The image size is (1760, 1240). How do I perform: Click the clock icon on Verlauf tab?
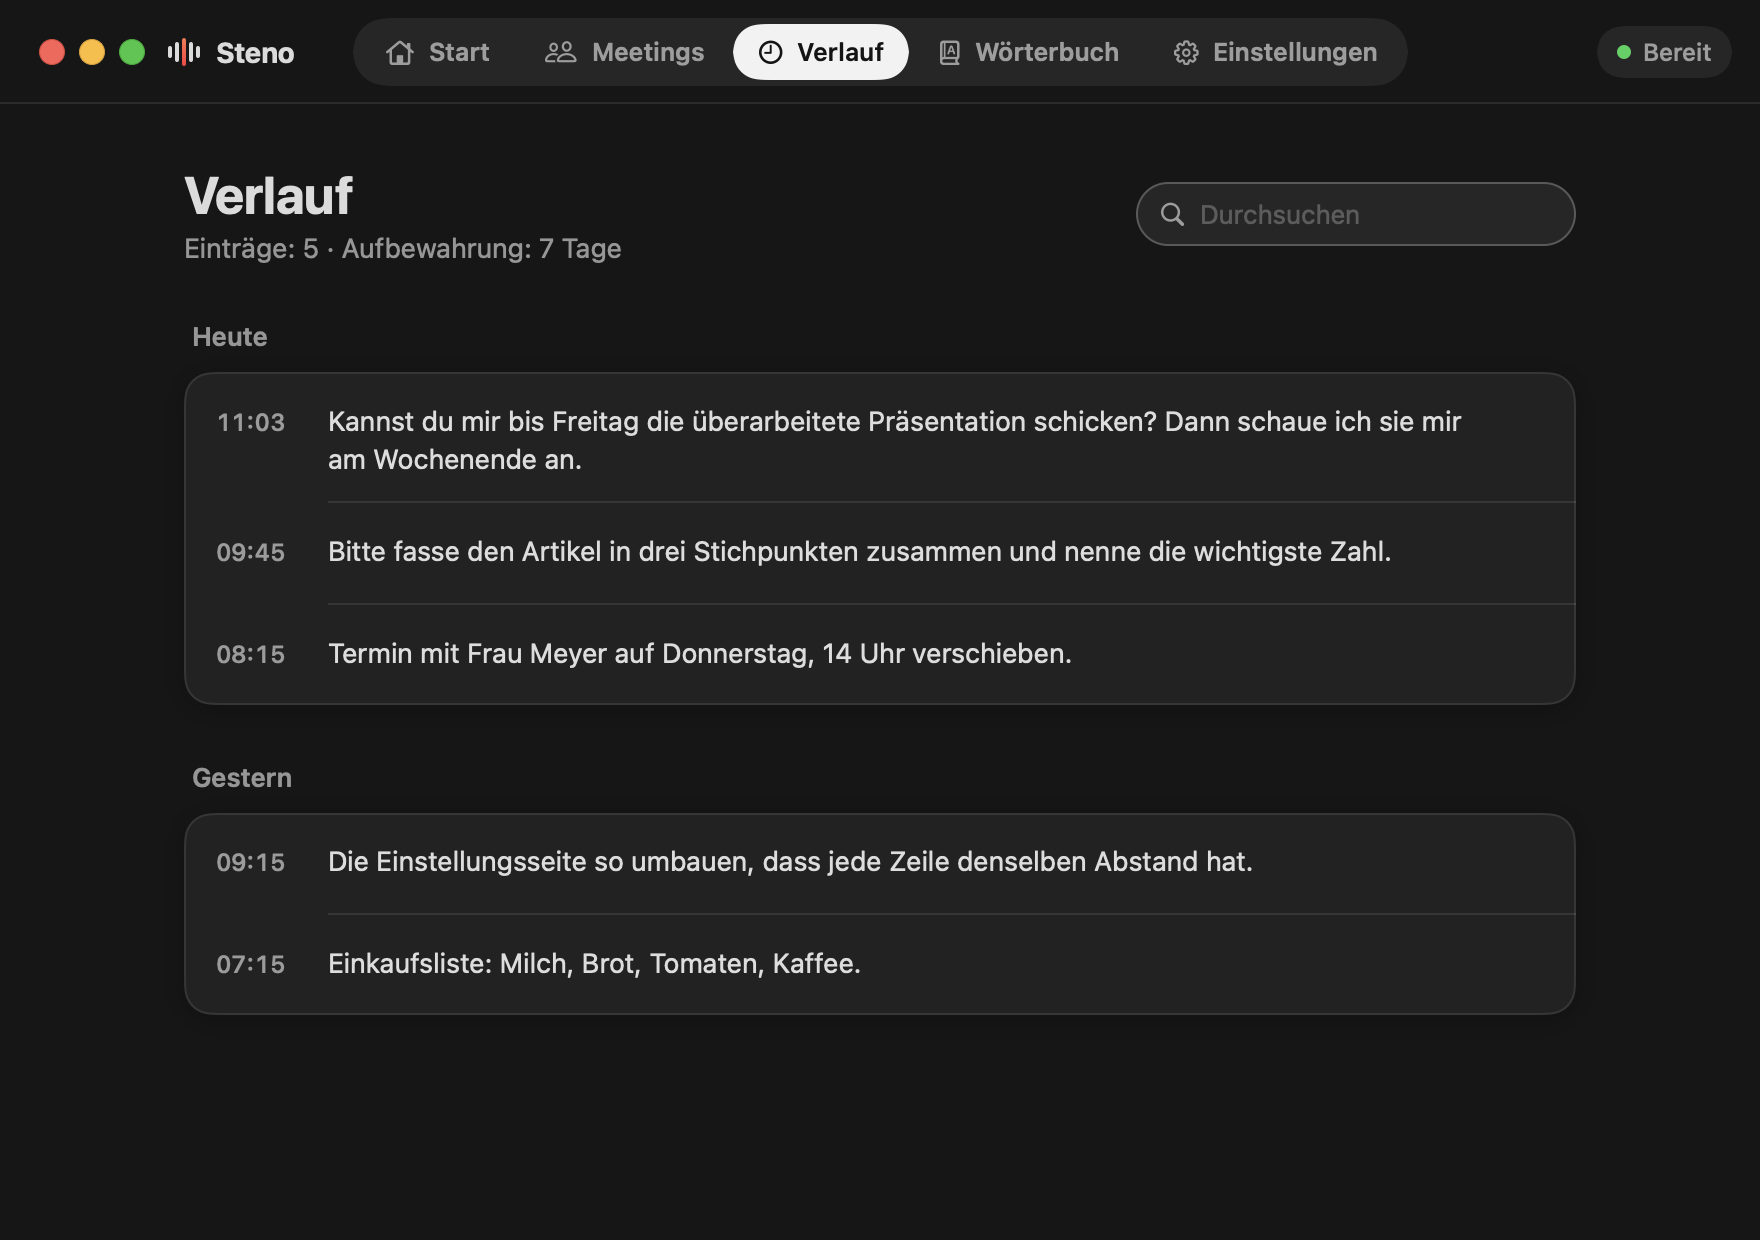point(770,52)
